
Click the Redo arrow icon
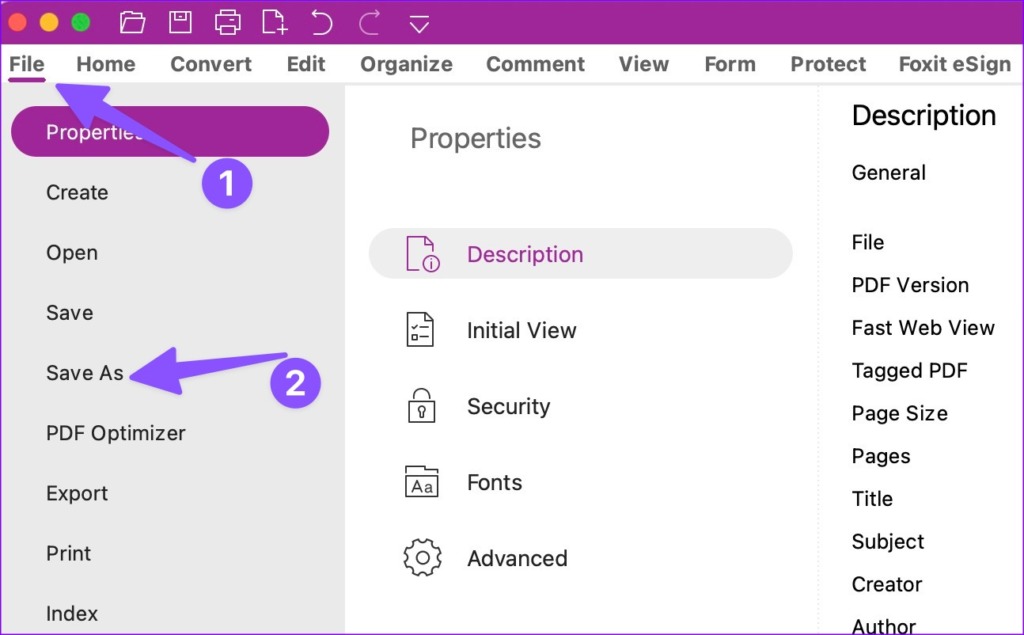[x=369, y=22]
